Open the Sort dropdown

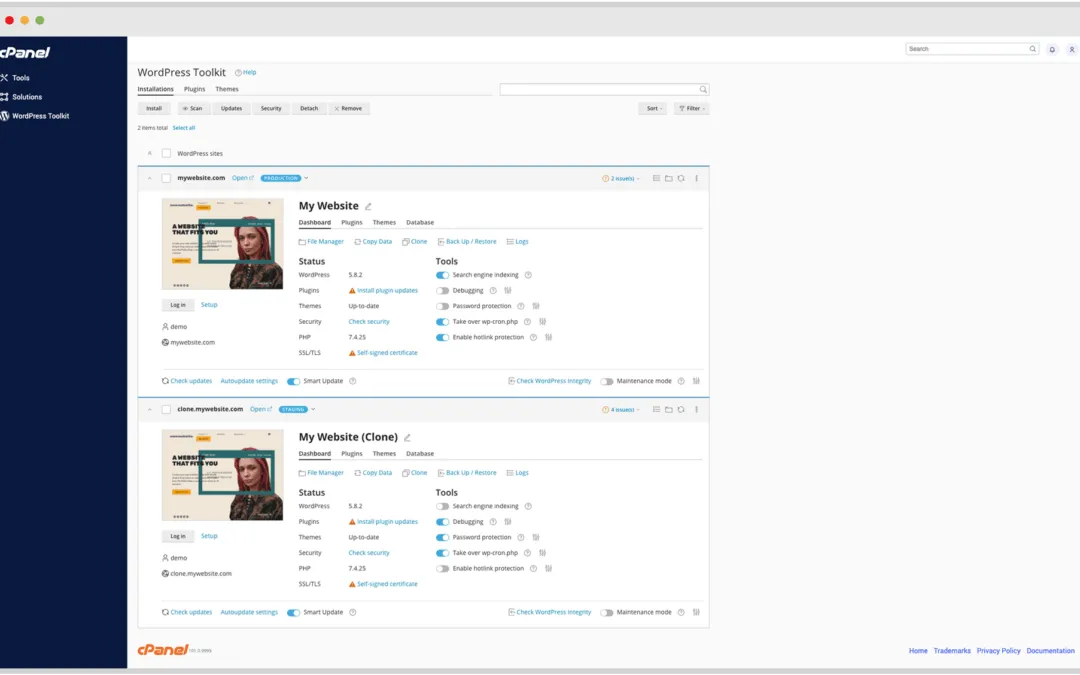(652, 108)
